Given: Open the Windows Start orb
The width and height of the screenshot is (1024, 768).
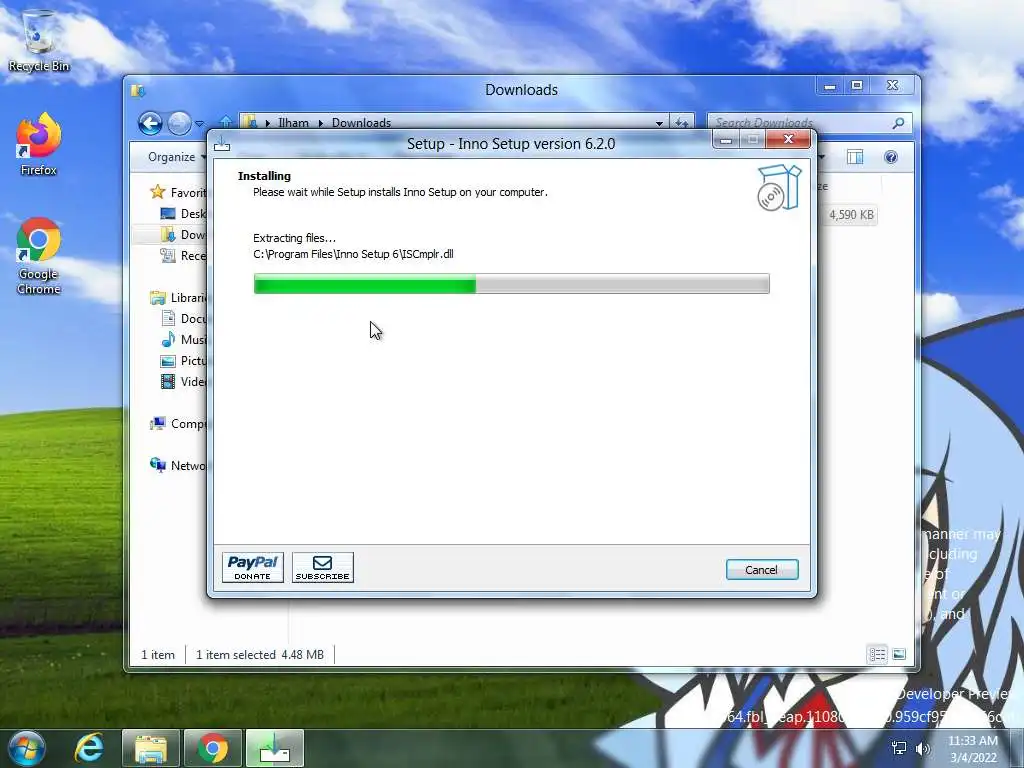Looking at the screenshot, I should tap(27, 748).
